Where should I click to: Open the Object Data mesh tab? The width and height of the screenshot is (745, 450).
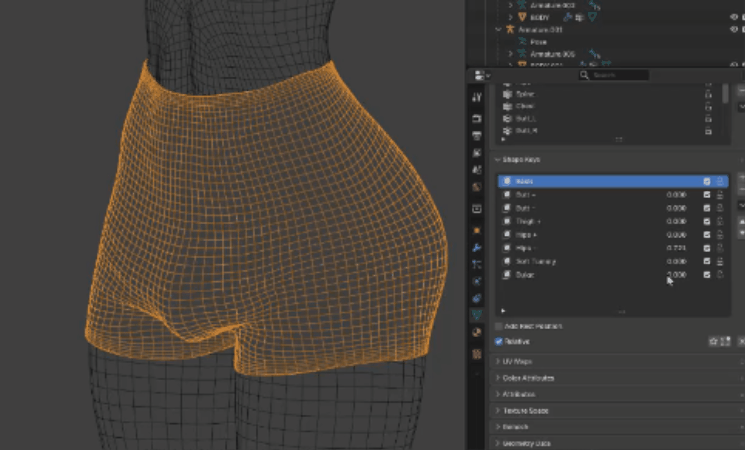tap(477, 315)
